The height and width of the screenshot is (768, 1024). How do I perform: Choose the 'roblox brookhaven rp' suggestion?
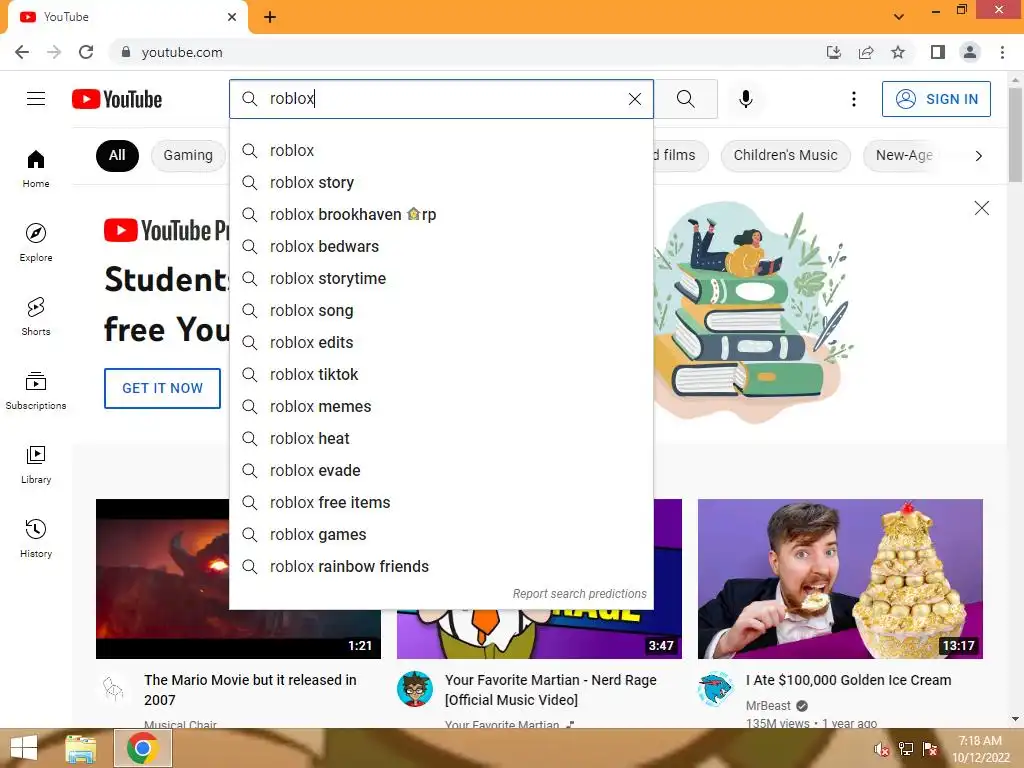(441, 215)
